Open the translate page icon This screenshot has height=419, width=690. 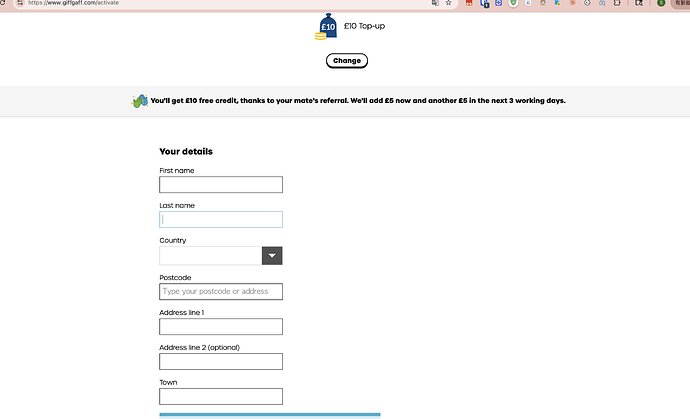(435, 3)
